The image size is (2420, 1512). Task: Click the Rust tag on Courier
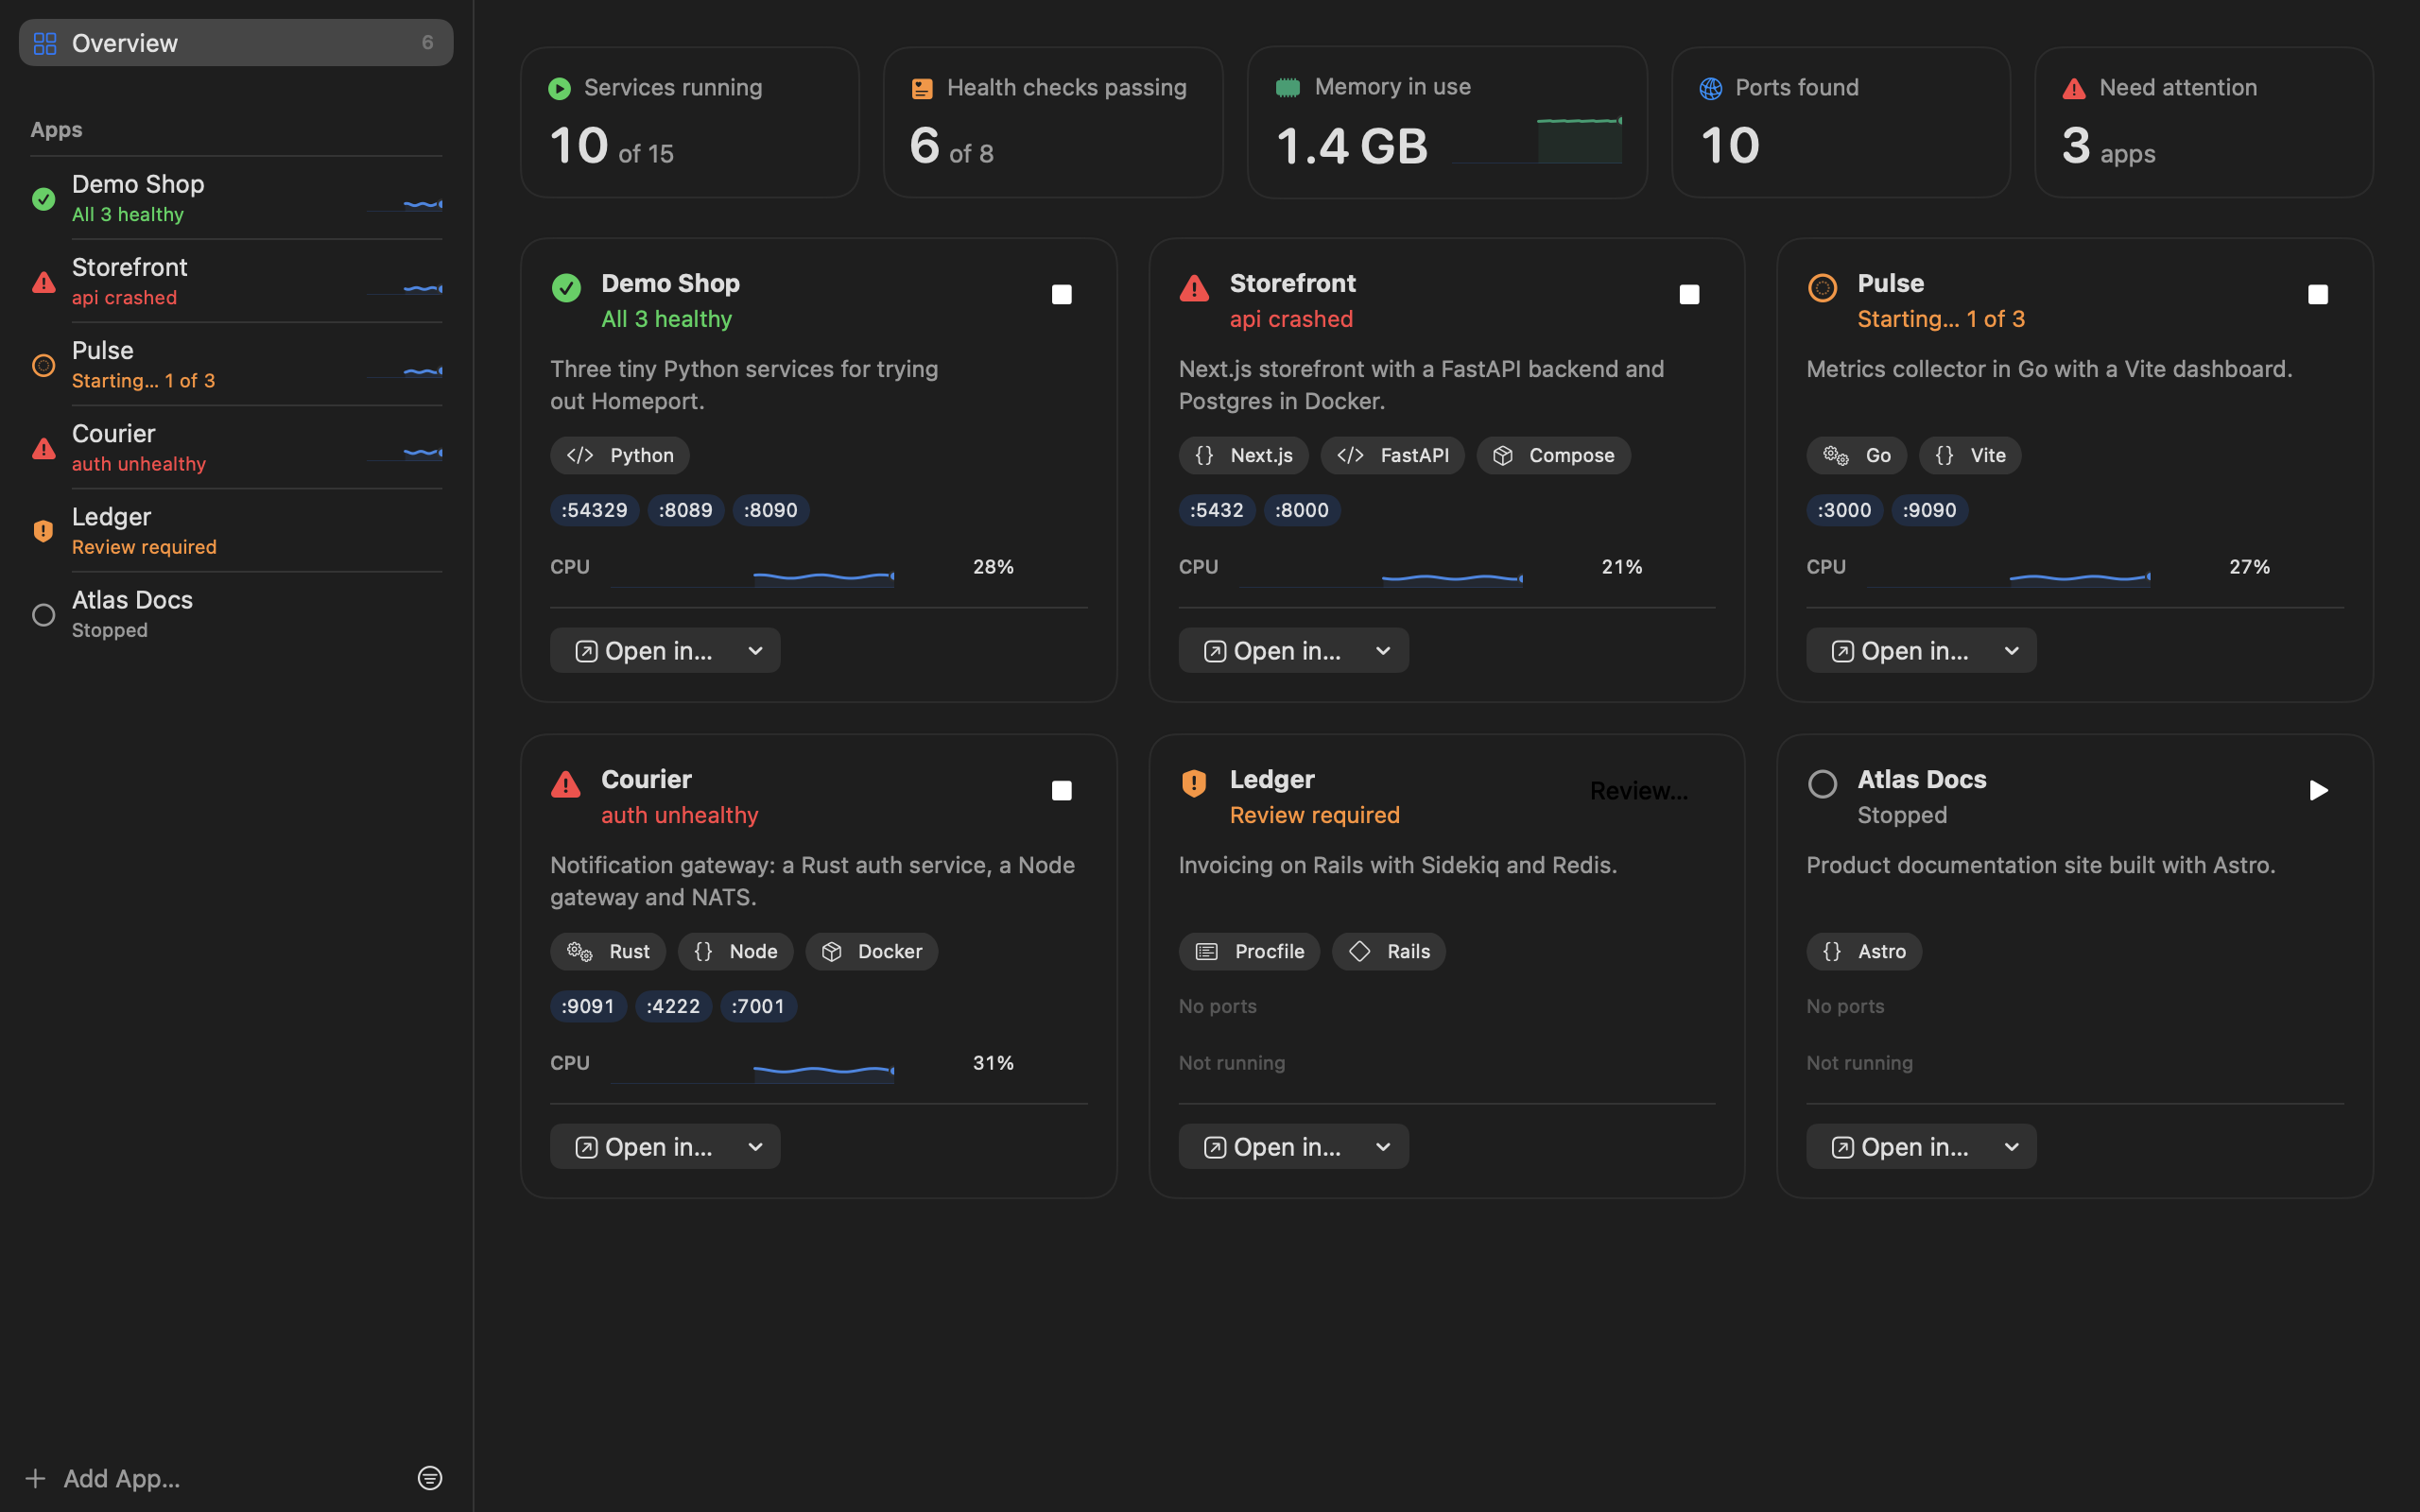coord(607,951)
